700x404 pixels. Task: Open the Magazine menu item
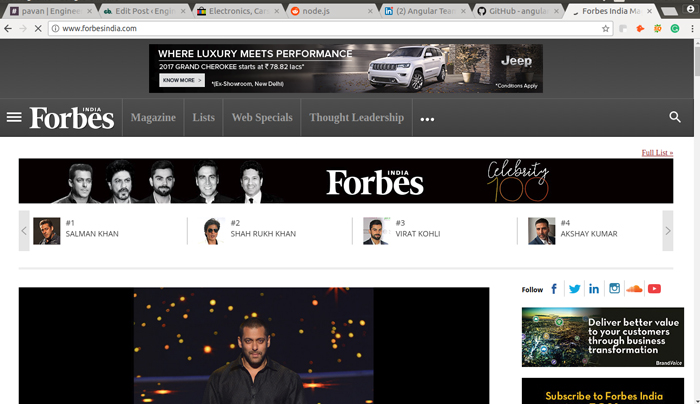[x=153, y=117]
